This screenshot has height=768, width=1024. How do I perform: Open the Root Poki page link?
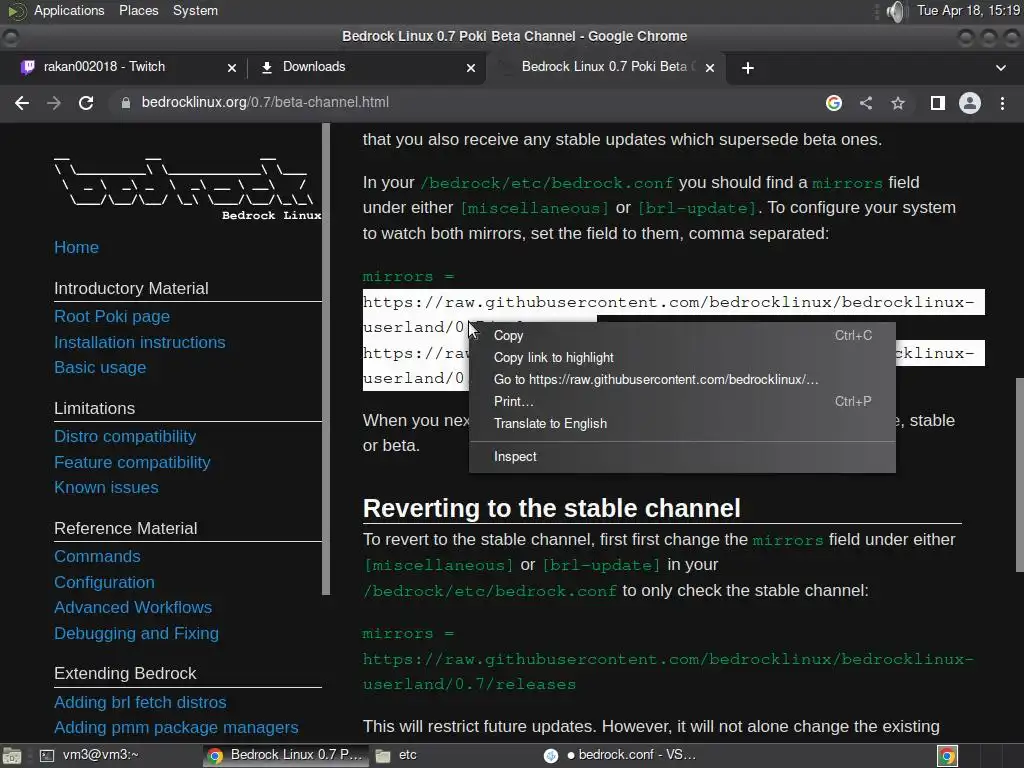pos(112,317)
